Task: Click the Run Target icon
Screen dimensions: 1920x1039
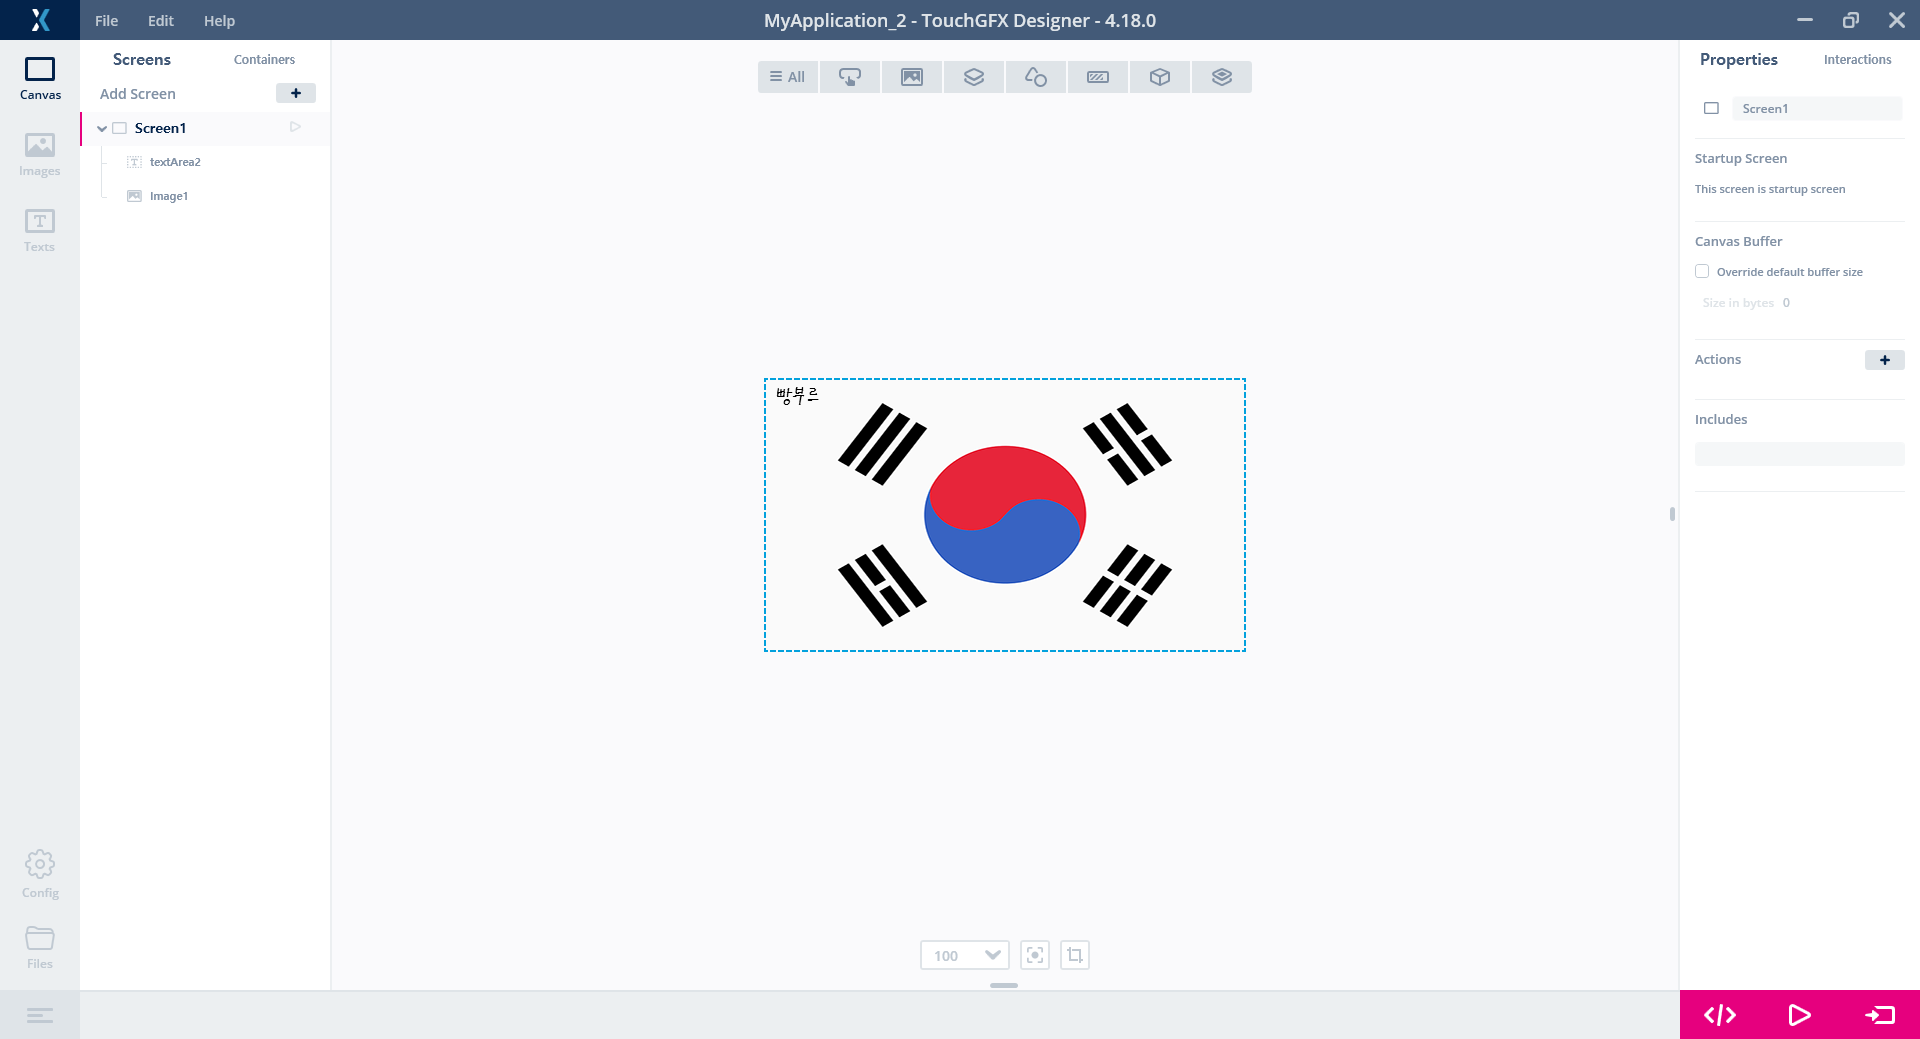Action: point(1880,1015)
